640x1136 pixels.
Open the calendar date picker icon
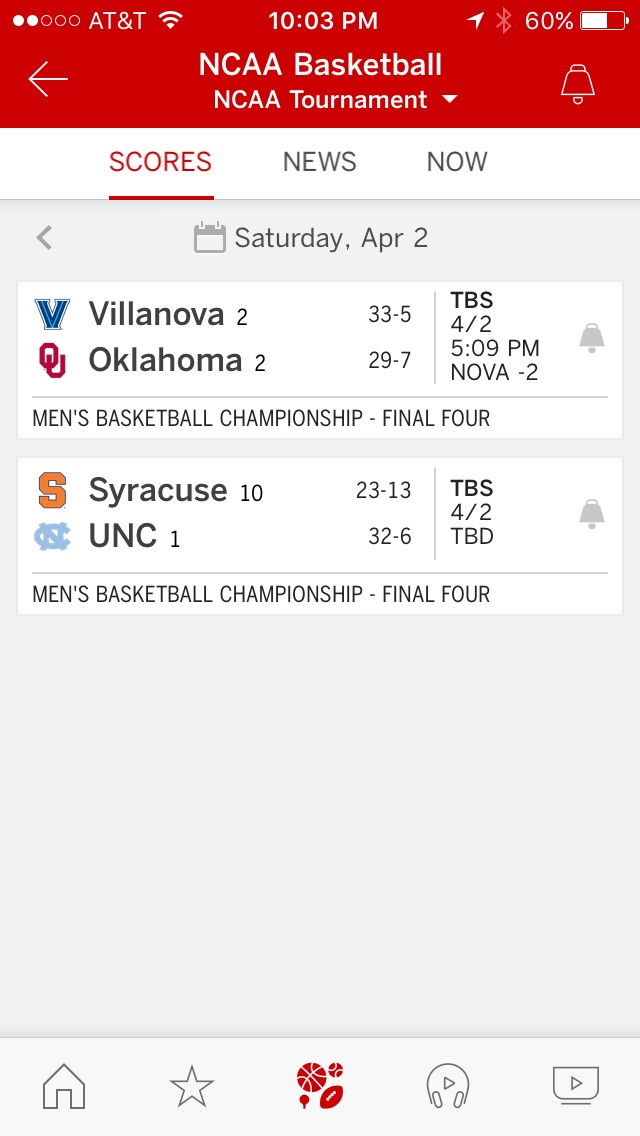point(209,238)
